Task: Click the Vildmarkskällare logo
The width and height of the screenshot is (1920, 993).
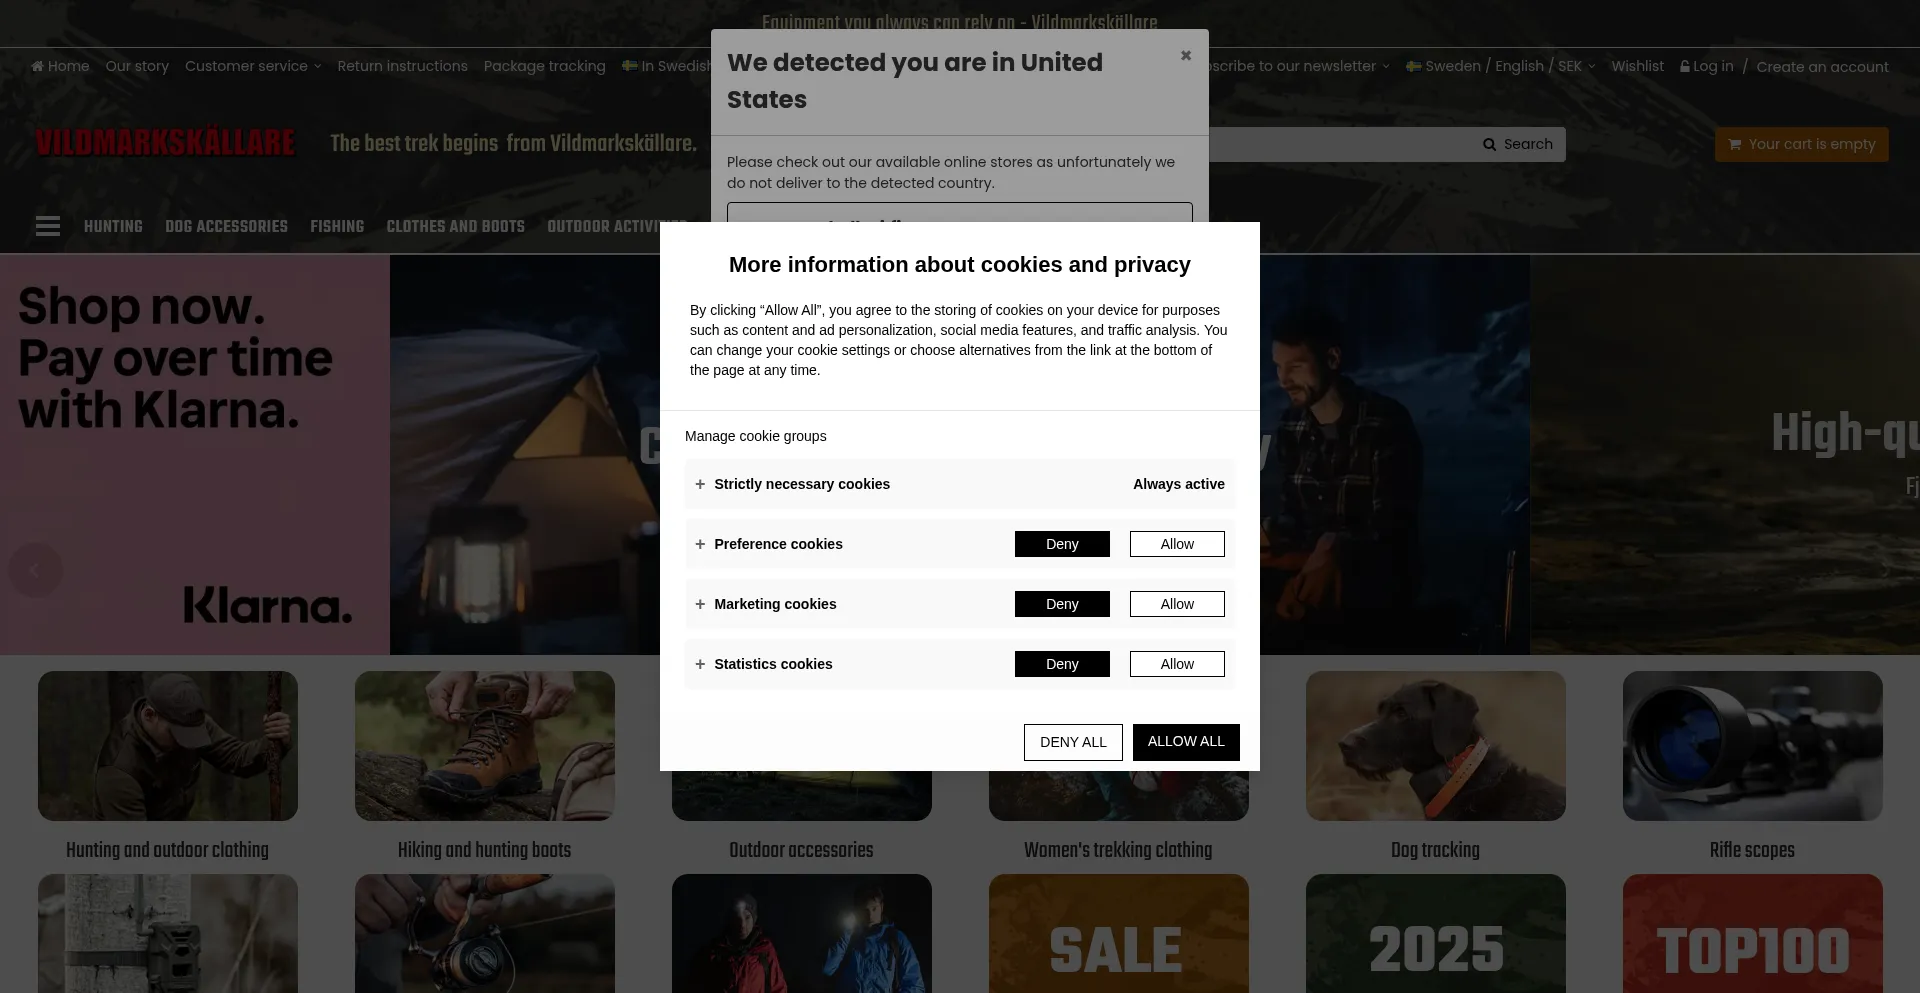Action: pyautogui.click(x=165, y=143)
